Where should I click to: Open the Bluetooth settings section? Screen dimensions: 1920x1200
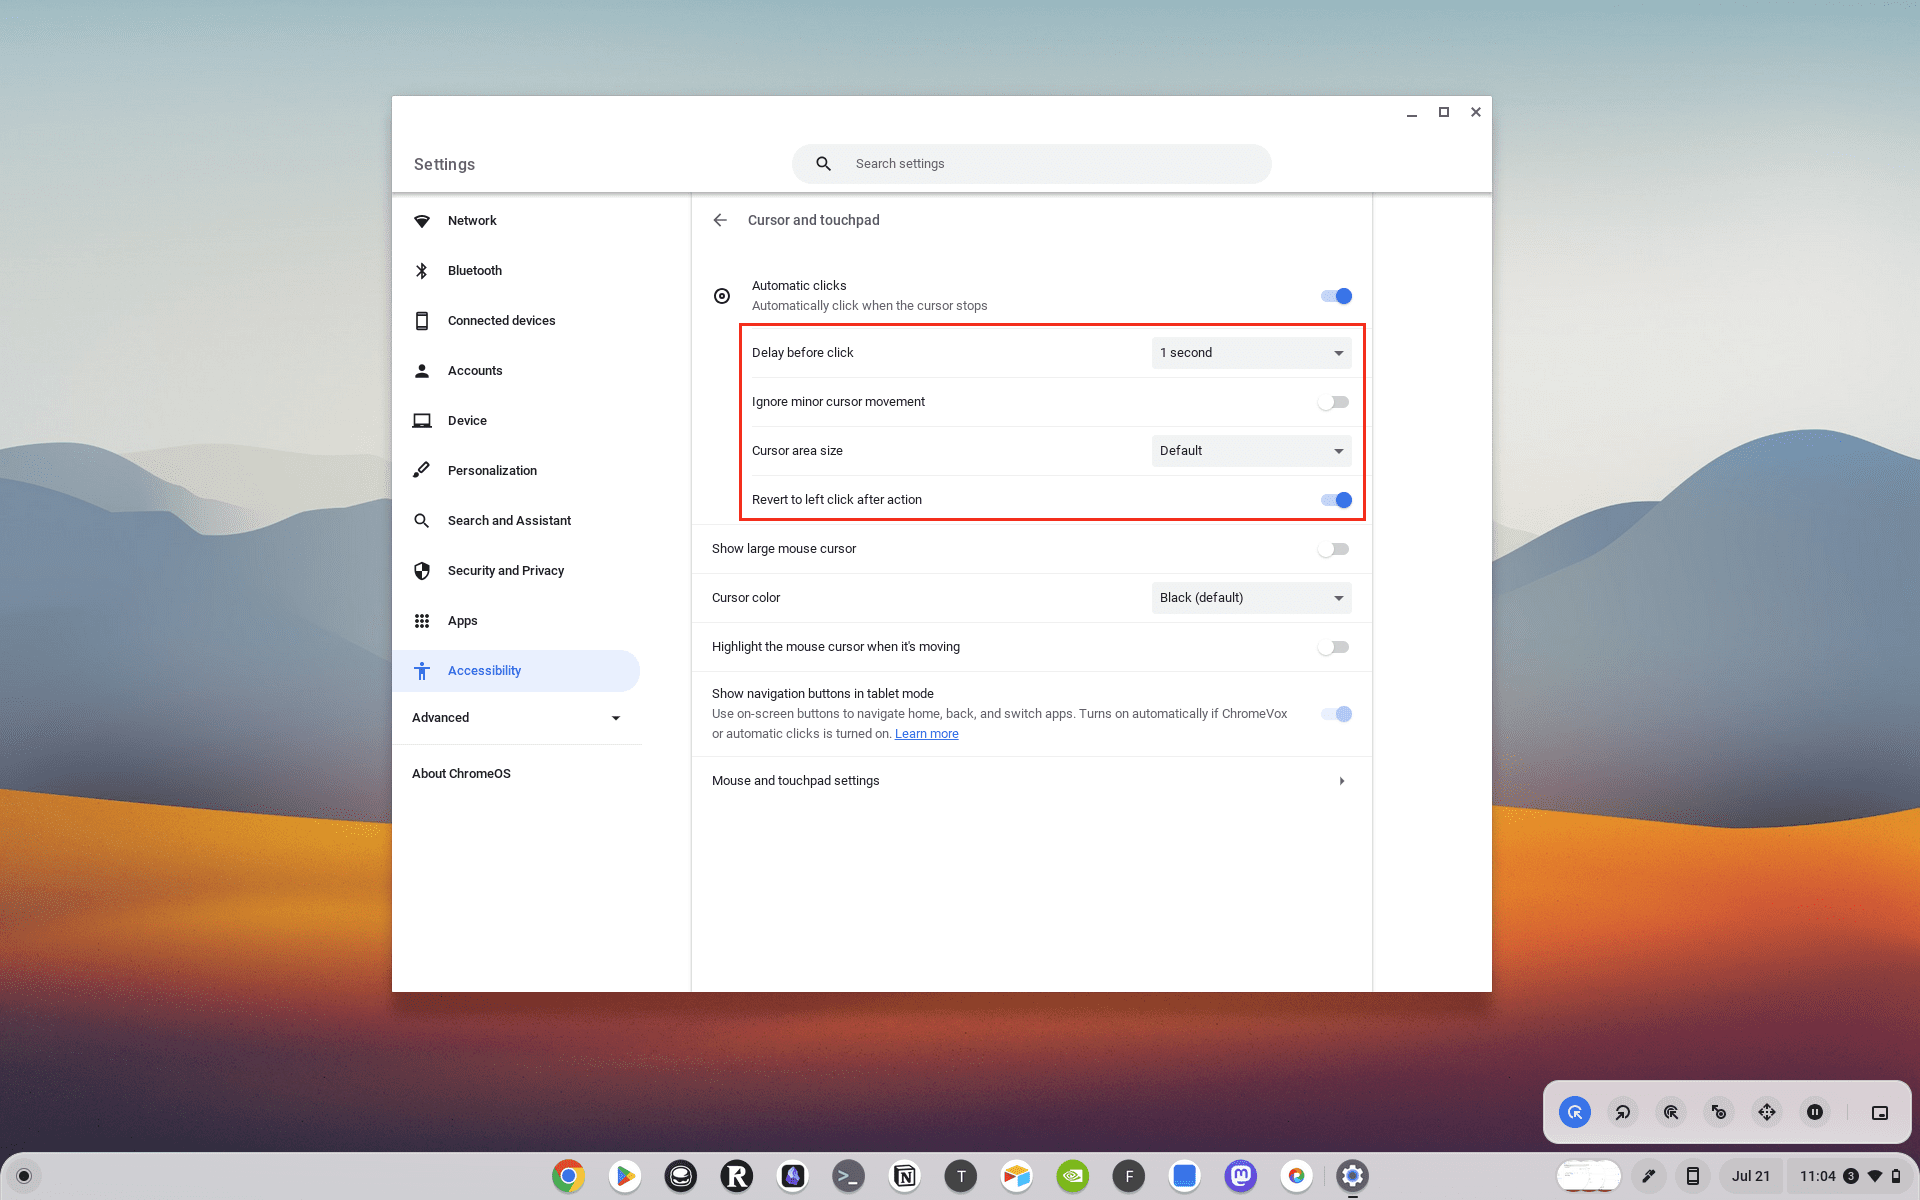[x=474, y=270]
